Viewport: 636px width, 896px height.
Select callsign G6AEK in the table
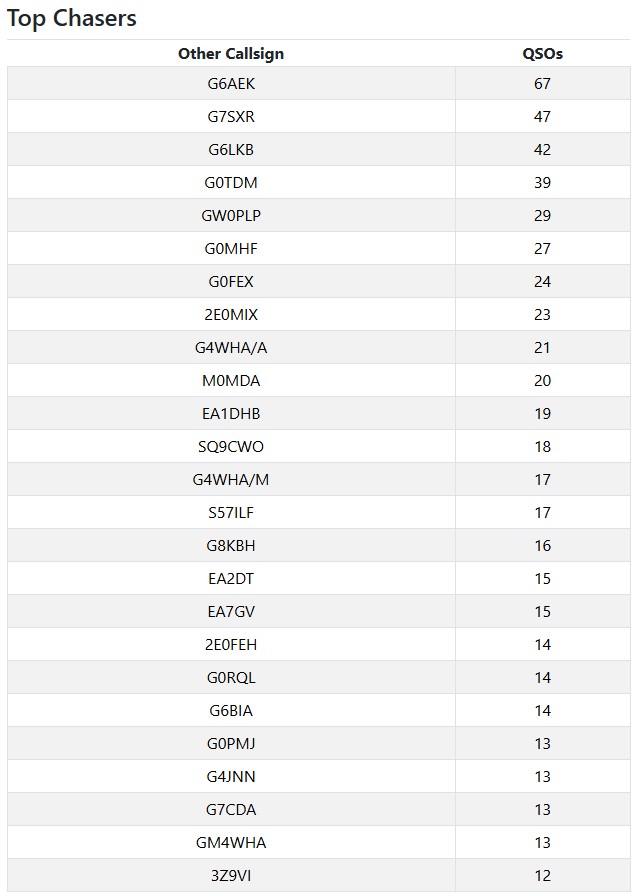coord(231,84)
